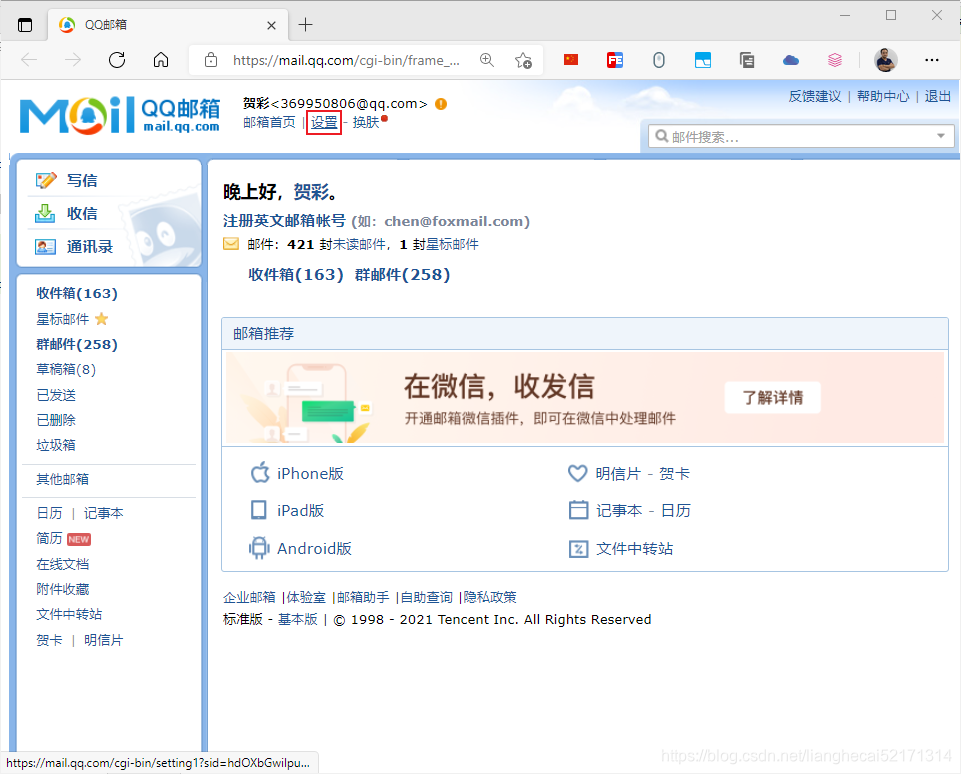Click 注册英文邮箱帐号 link

[284, 221]
